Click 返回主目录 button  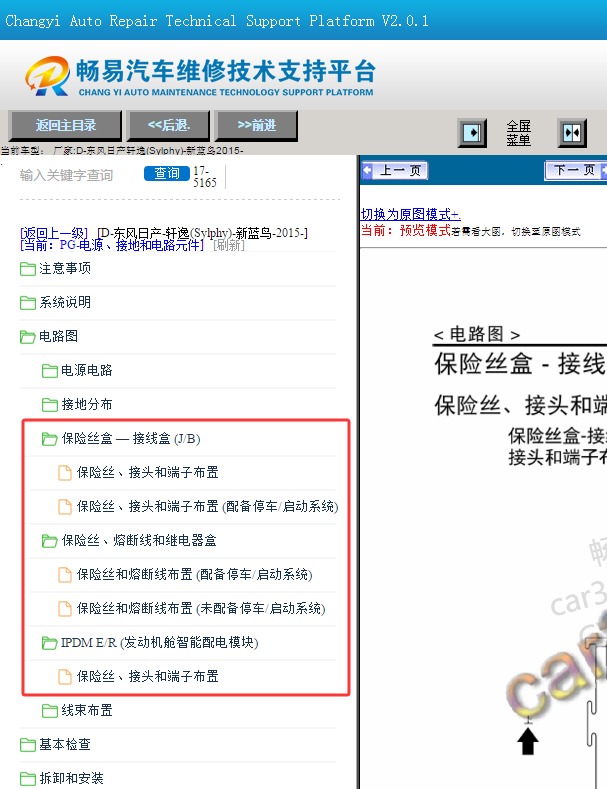(x=65, y=125)
